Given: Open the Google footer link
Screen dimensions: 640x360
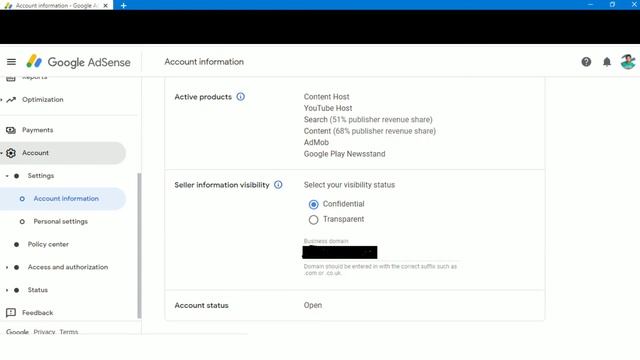Looking at the screenshot, I should pyautogui.click(x=17, y=332).
